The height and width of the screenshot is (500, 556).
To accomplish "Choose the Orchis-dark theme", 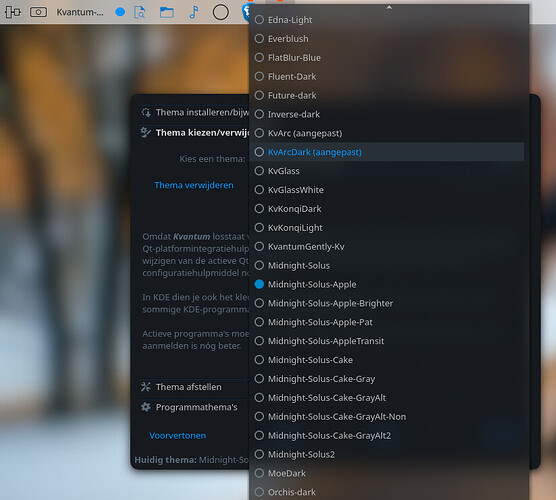I will [x=387, y=492].
